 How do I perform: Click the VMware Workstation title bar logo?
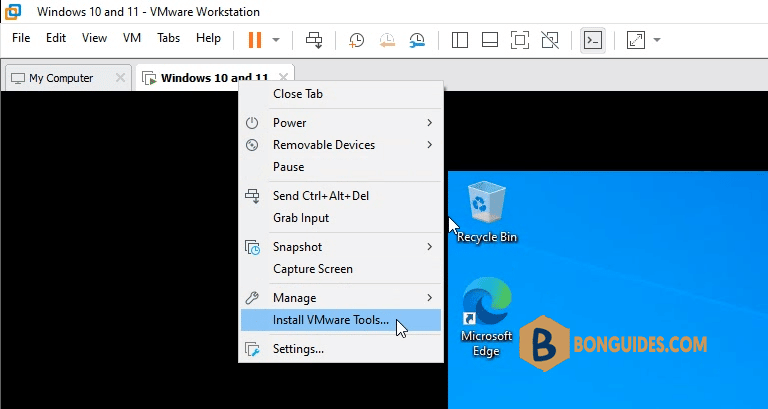click(x=13, y=11)
